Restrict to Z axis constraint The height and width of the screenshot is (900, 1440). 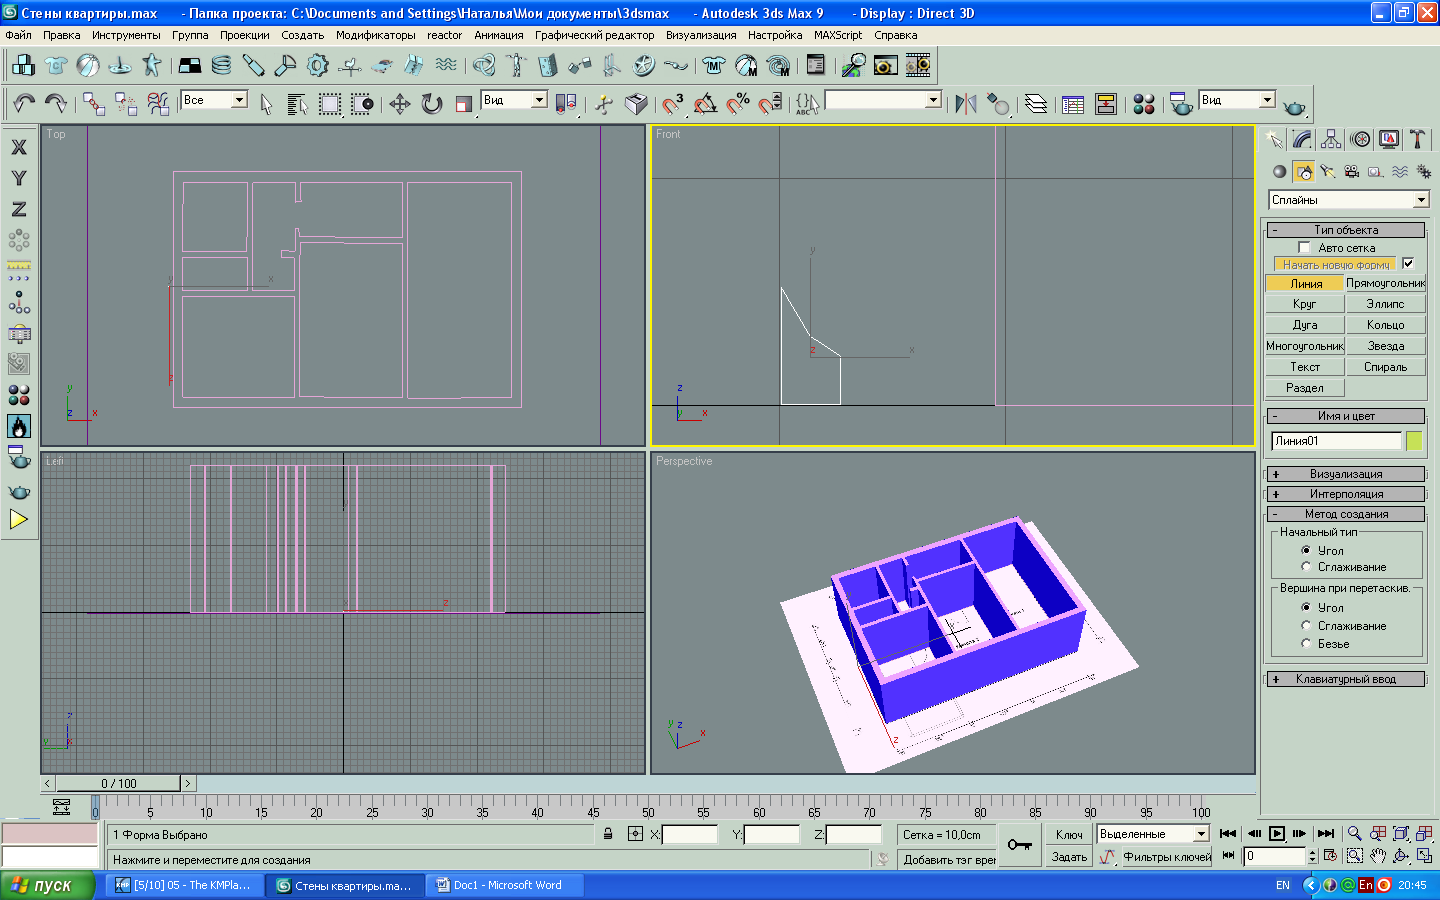19,209
